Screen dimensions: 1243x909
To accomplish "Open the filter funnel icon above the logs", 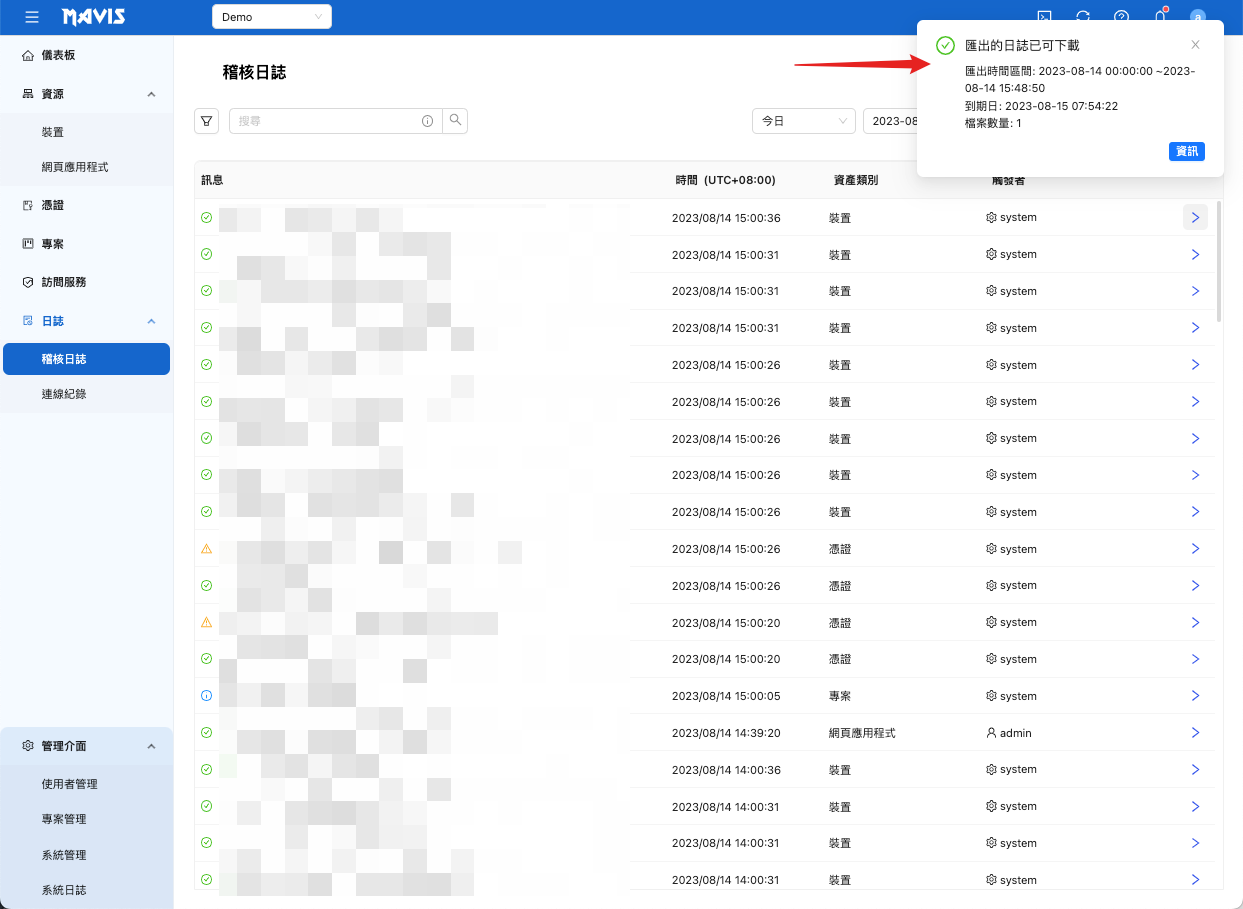I will coord(206,120).
